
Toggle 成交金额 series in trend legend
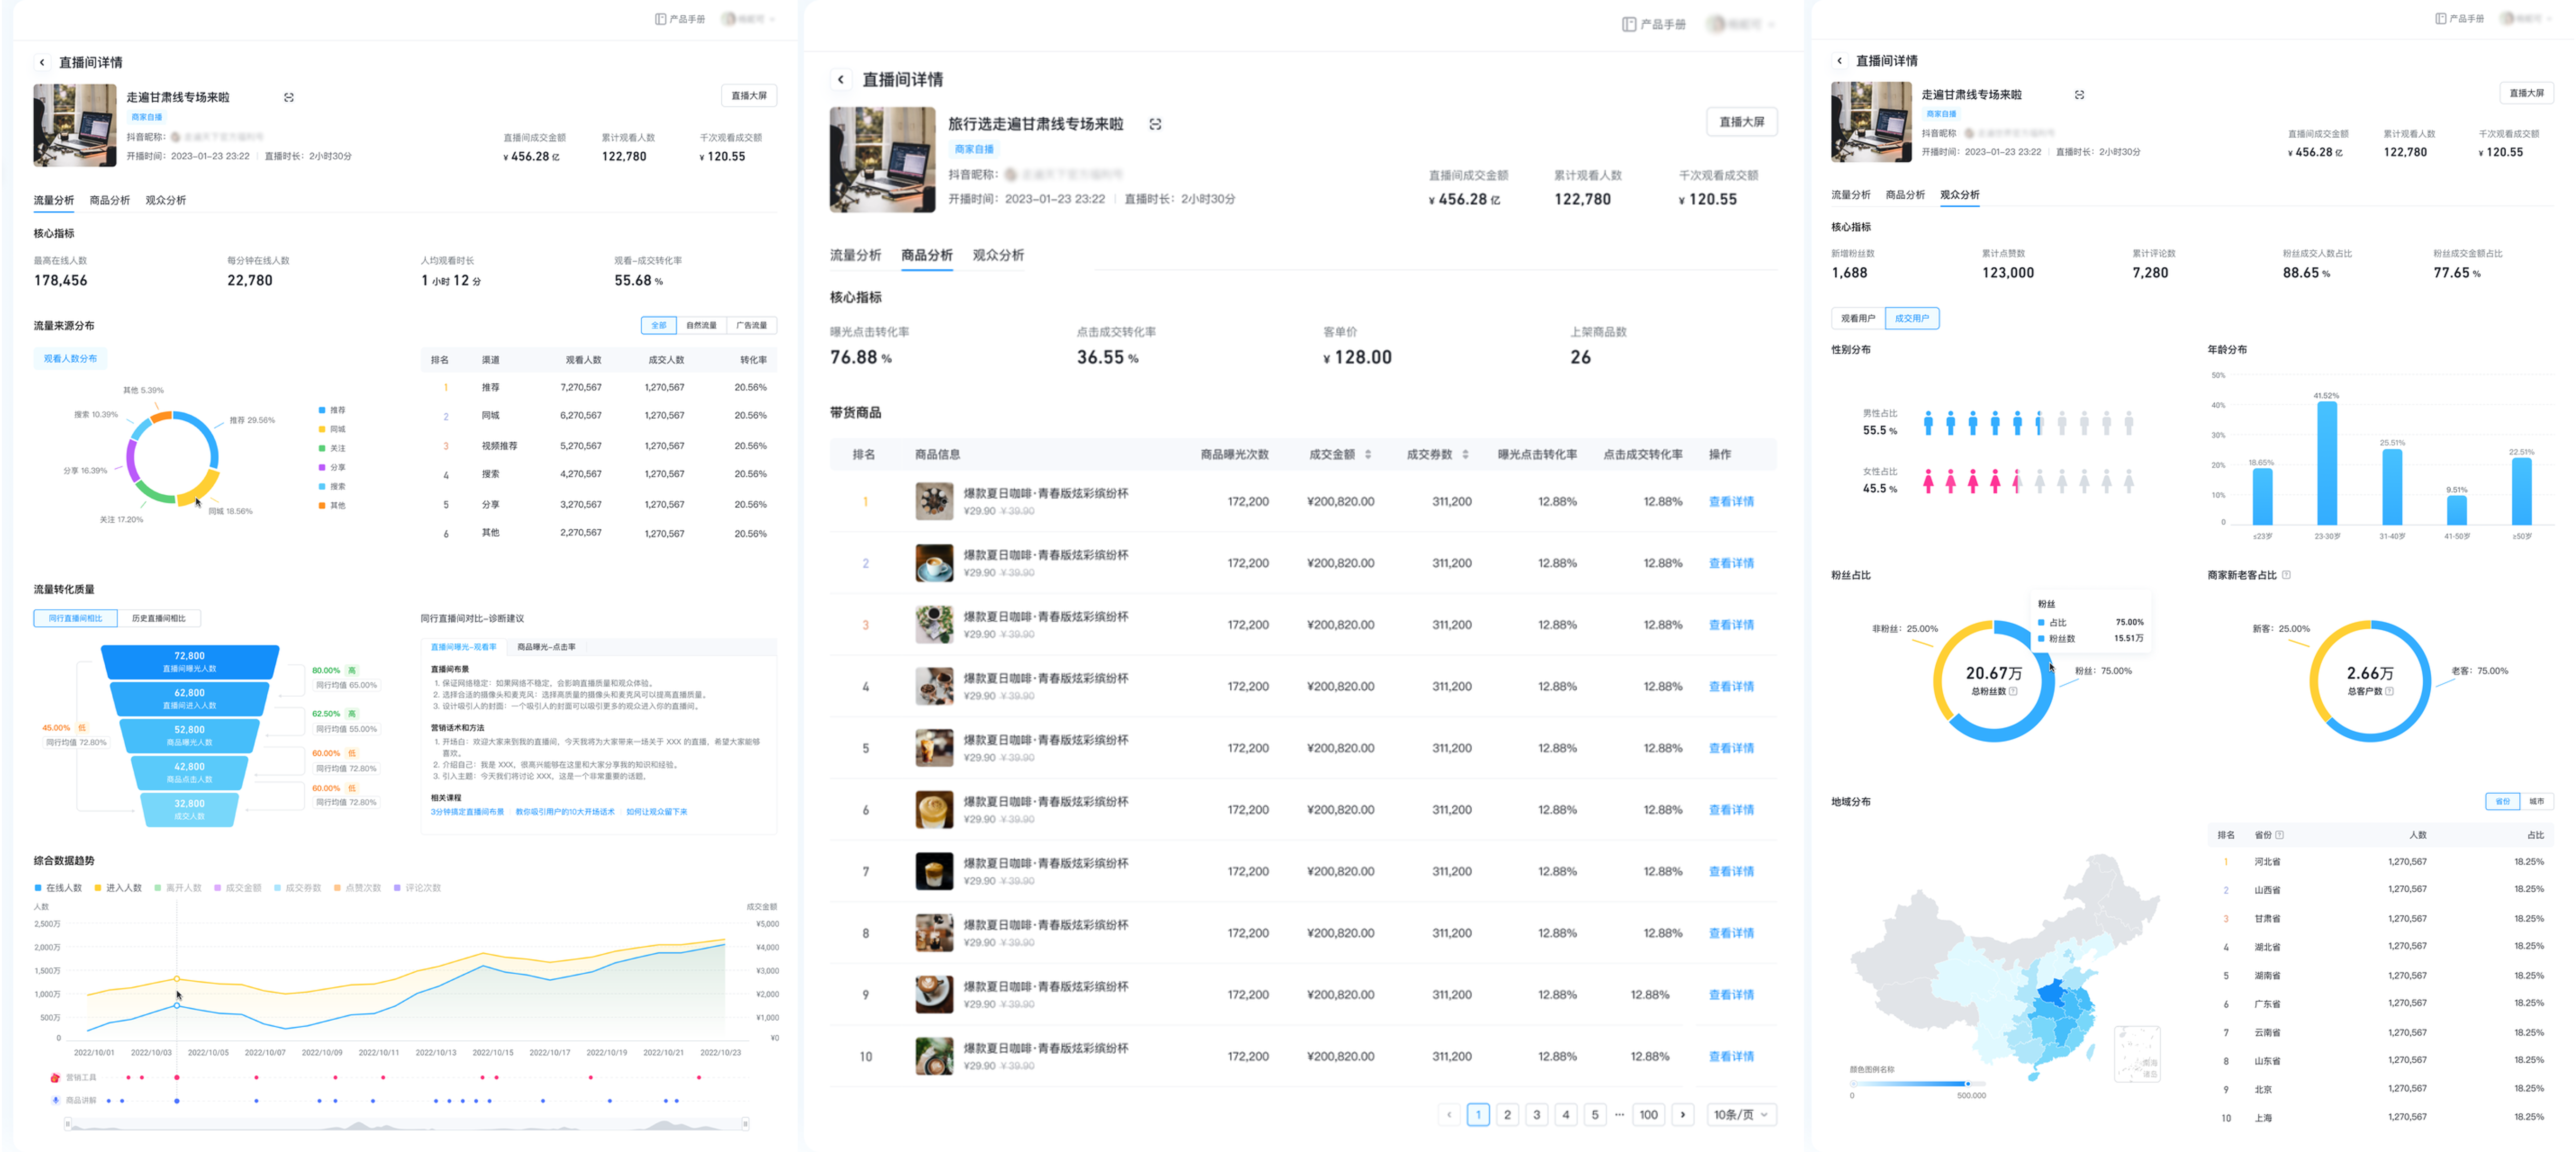click(x=238, y=888)
